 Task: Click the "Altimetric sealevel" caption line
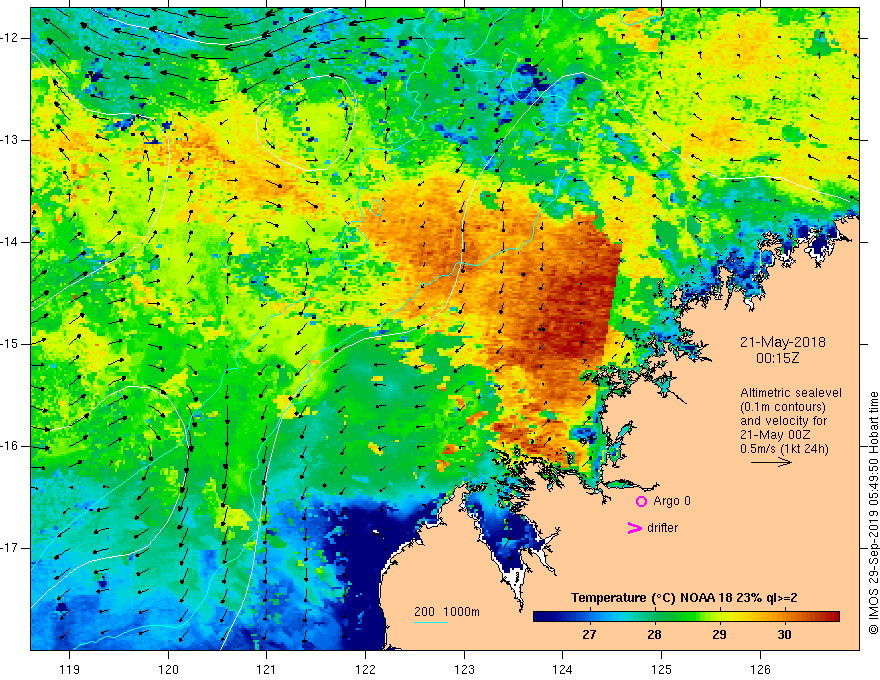coord(791,393)
